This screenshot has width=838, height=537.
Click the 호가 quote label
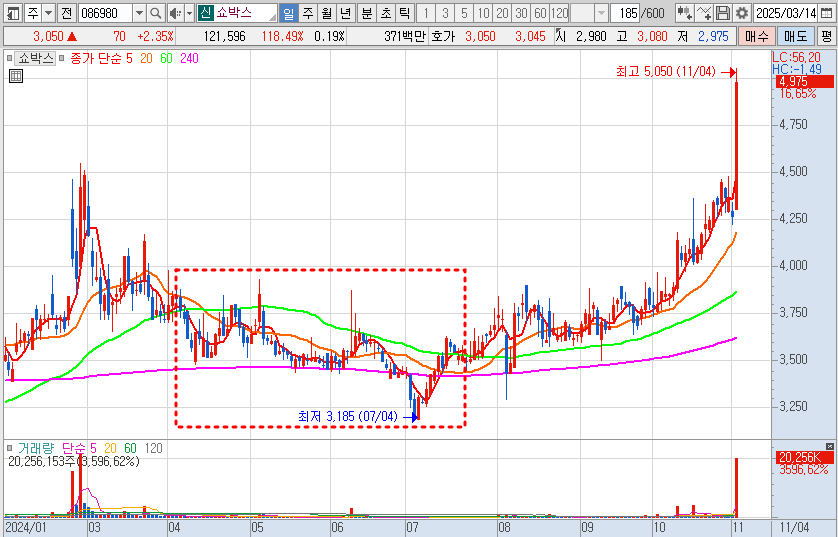tap(443, 36)
